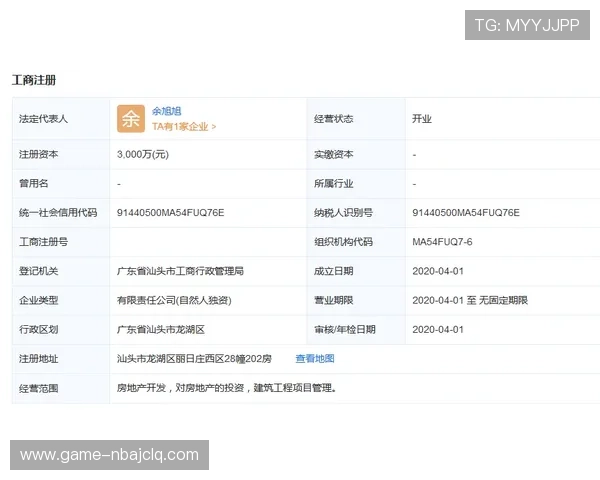Select the 审核/年检日期 date value
Viewport: 600px width, 480px height.
click(x=438, y=329)
